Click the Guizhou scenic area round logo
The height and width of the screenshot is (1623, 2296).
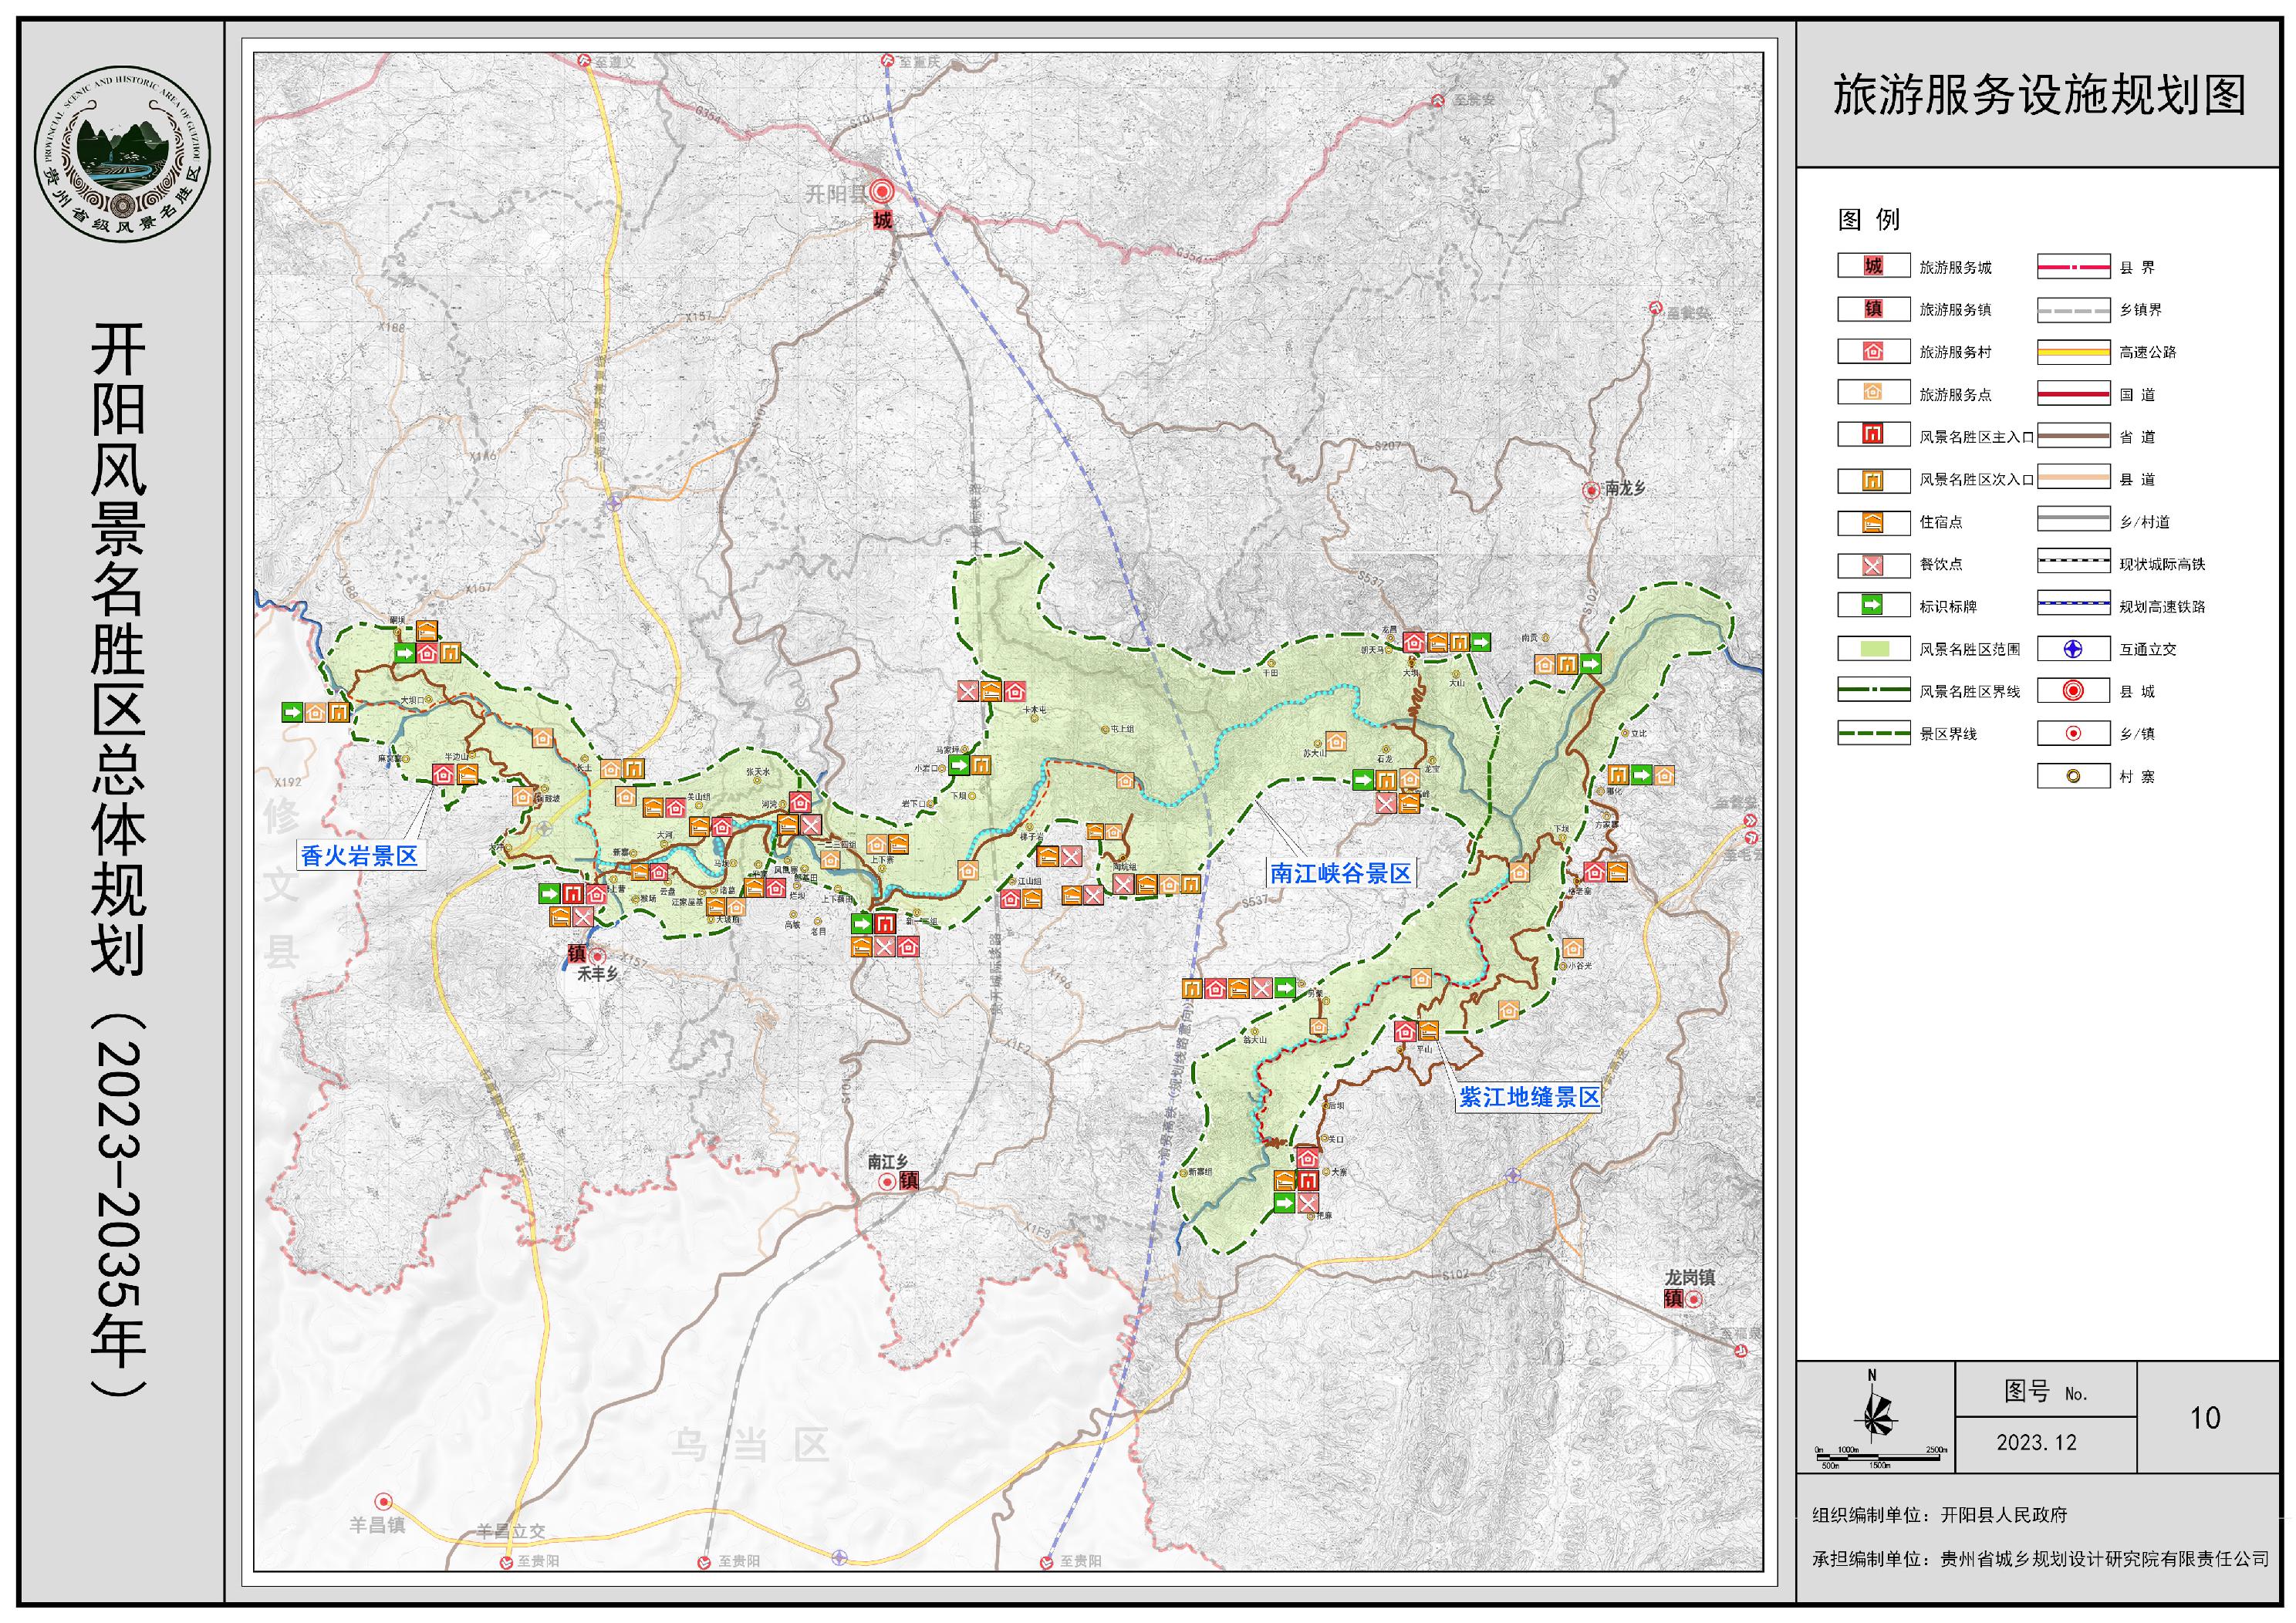123,154
